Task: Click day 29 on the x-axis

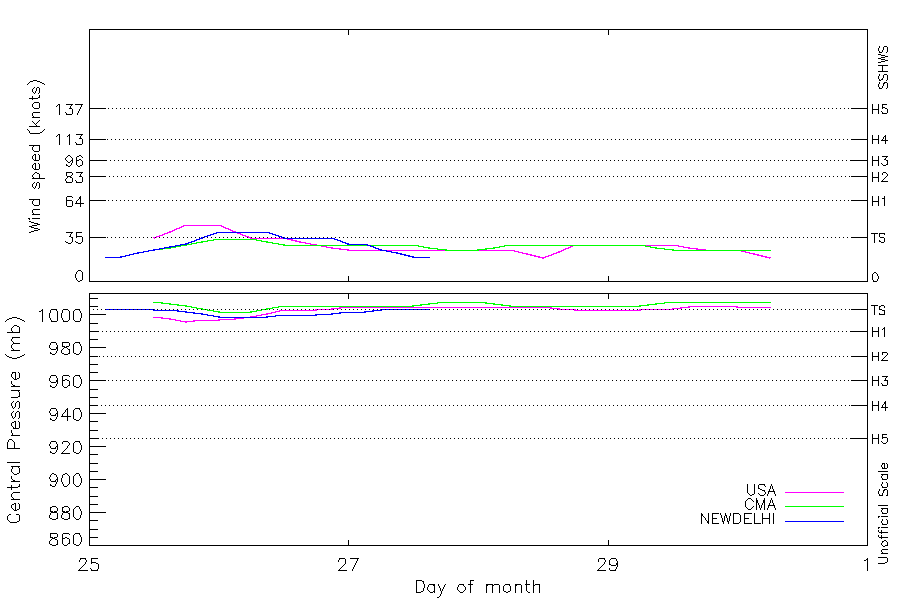Action: (x=608, y=565)
